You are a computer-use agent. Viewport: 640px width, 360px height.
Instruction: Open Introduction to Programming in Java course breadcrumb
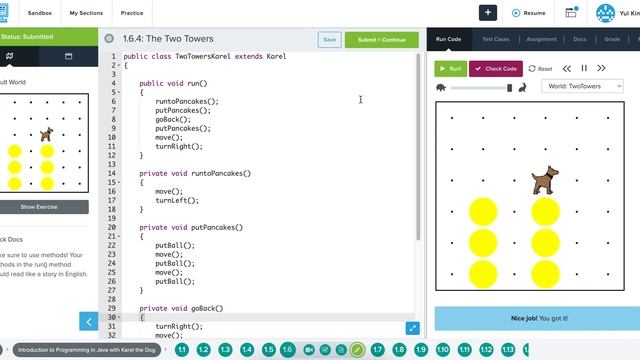pos(87,350)
